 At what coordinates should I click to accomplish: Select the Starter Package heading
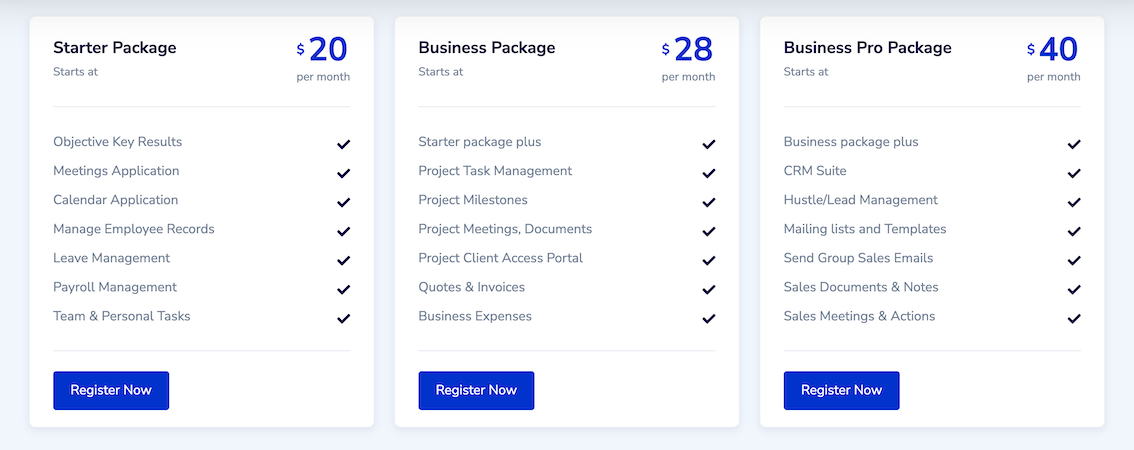click(114, 48)
